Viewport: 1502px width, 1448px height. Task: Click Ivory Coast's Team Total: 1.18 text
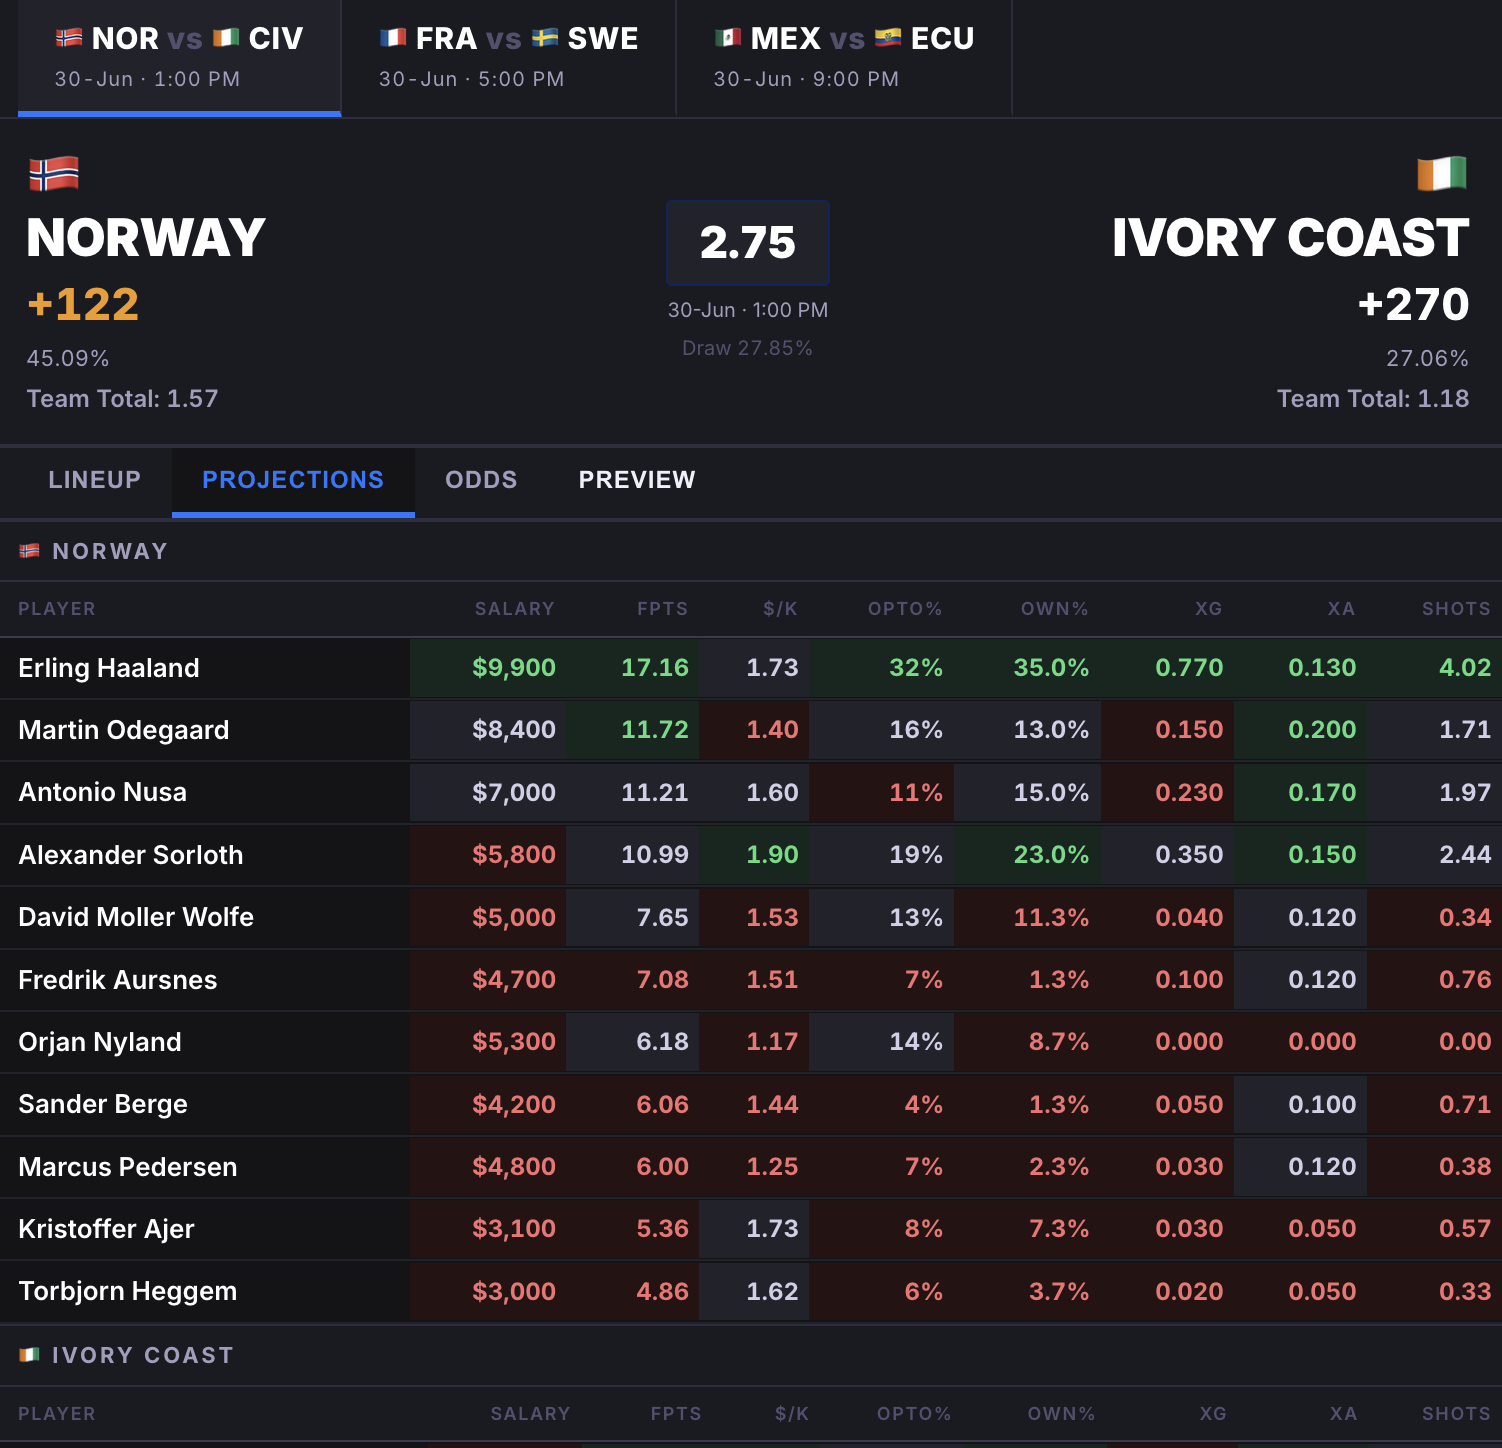click(x=1373, y=399)
